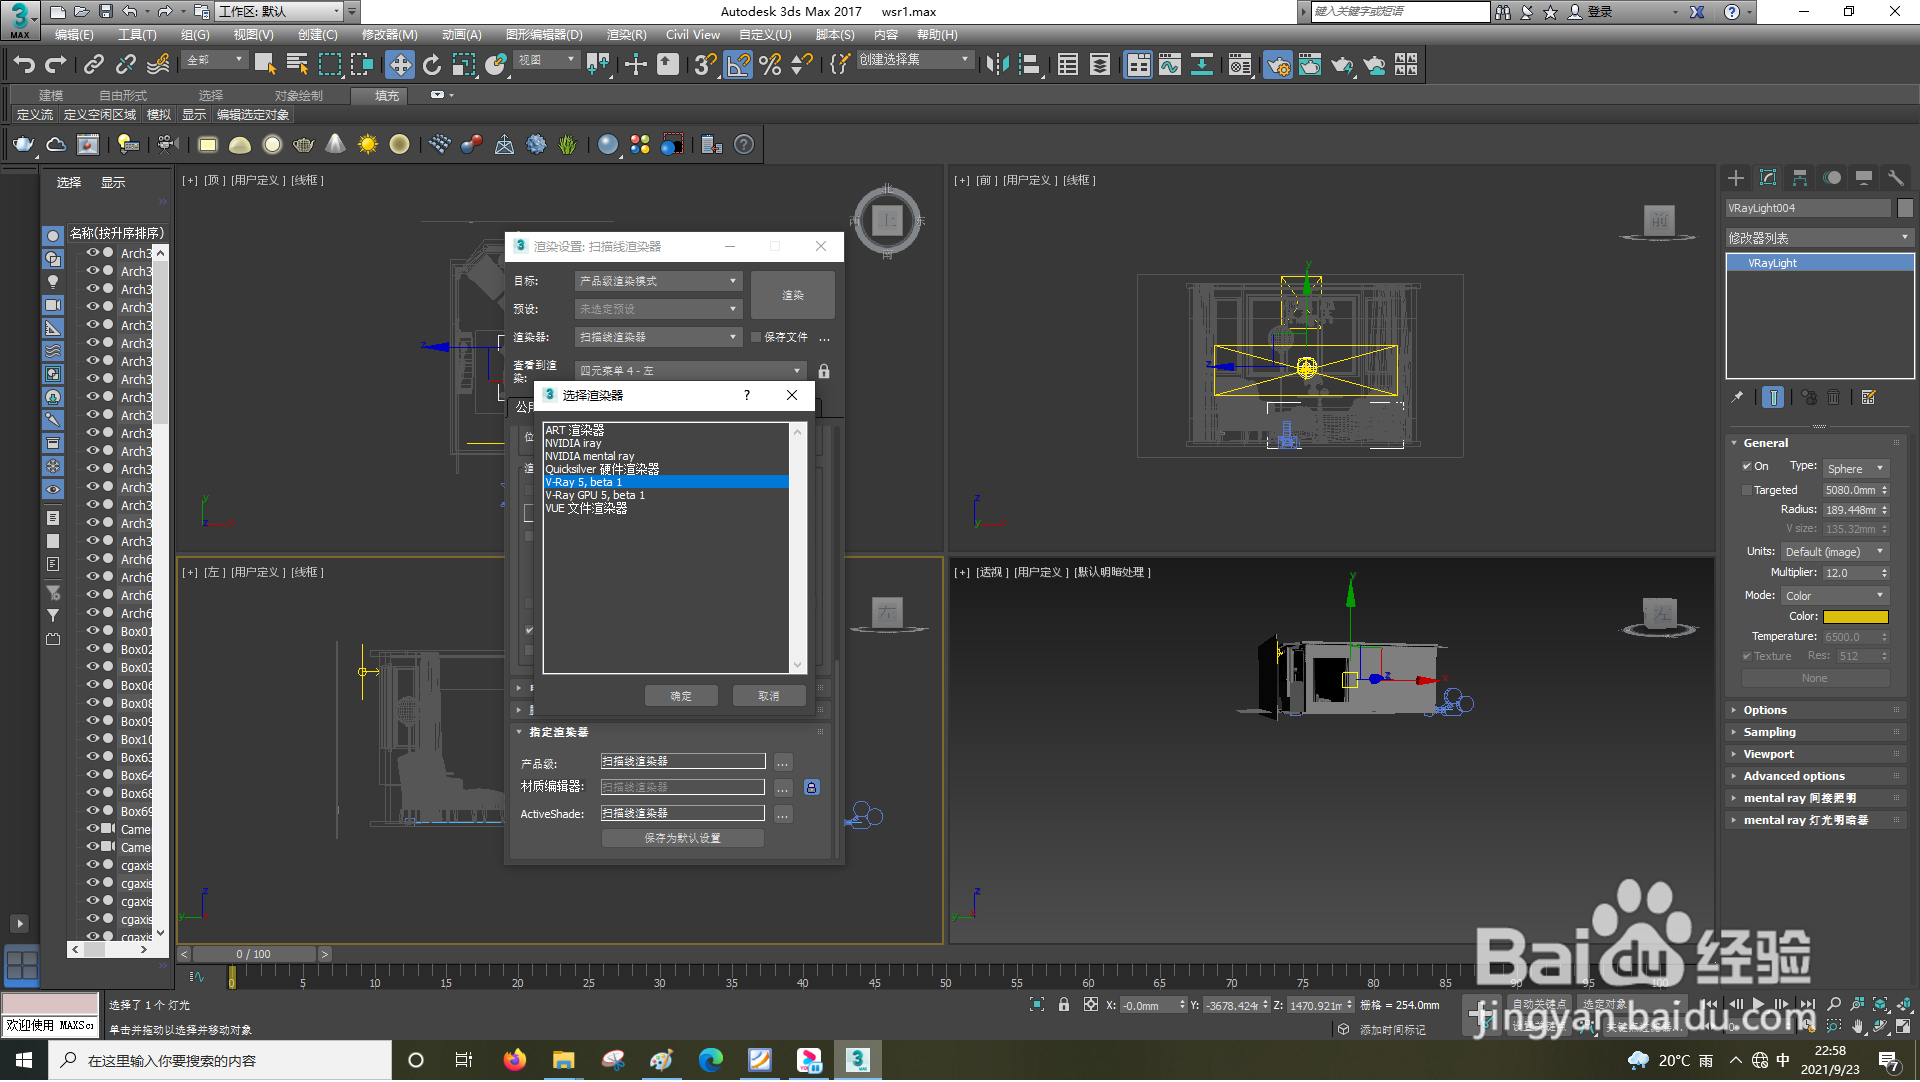Image resolution: width=1920 pixels, height=1082 pixels.
Task: Switch to the 自由形式 ribbon tab
Action: [x=123, y=96]
